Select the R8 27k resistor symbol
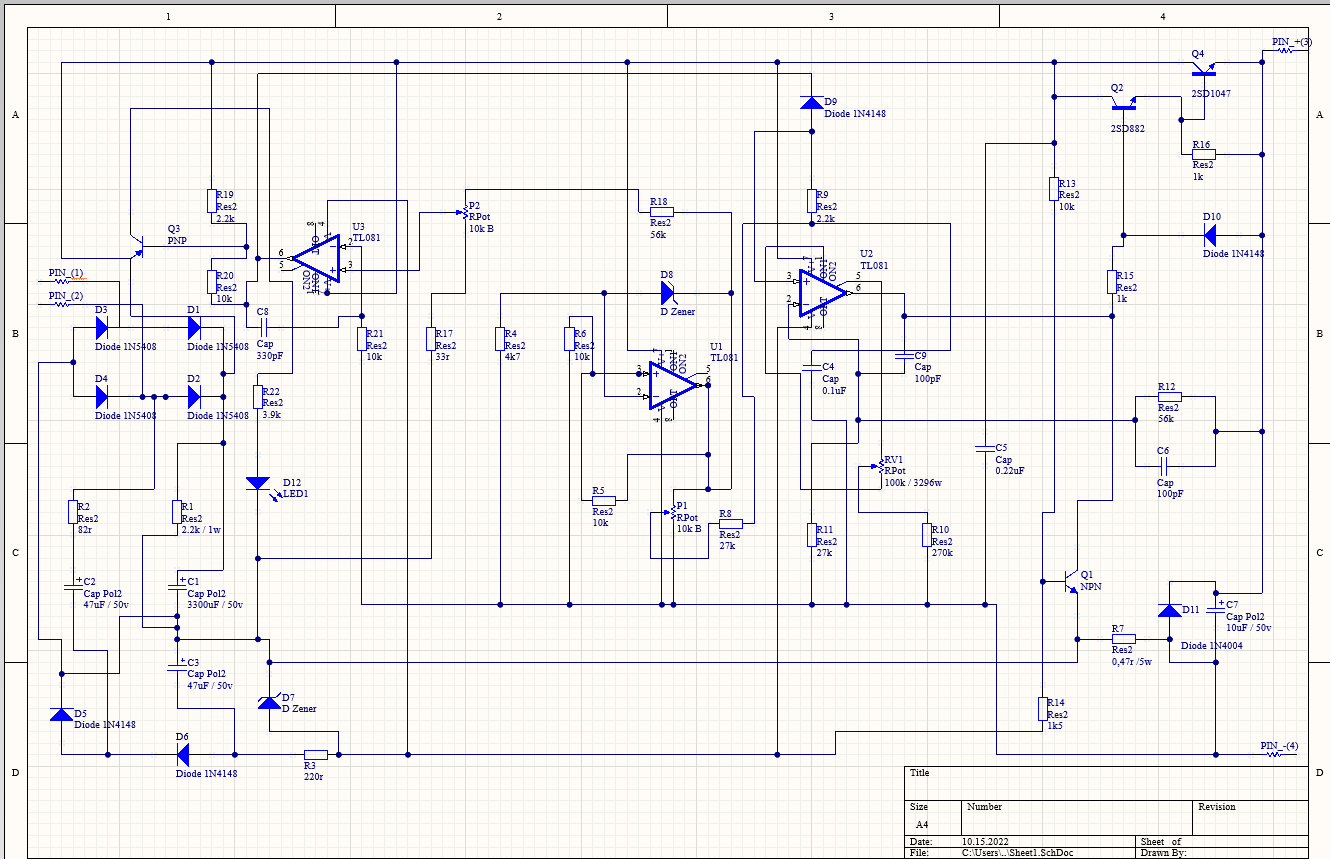The image size is (1330, 859). click(x=731, y=523)
